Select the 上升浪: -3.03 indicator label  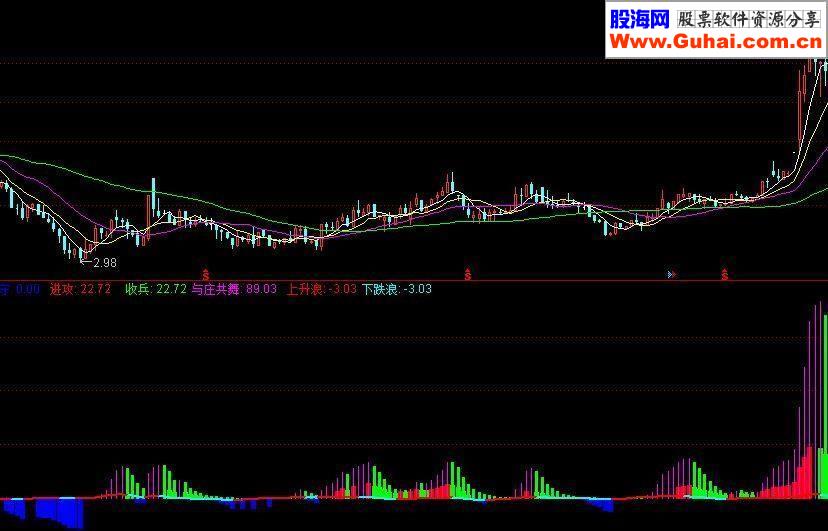click(x=321, y=289)
